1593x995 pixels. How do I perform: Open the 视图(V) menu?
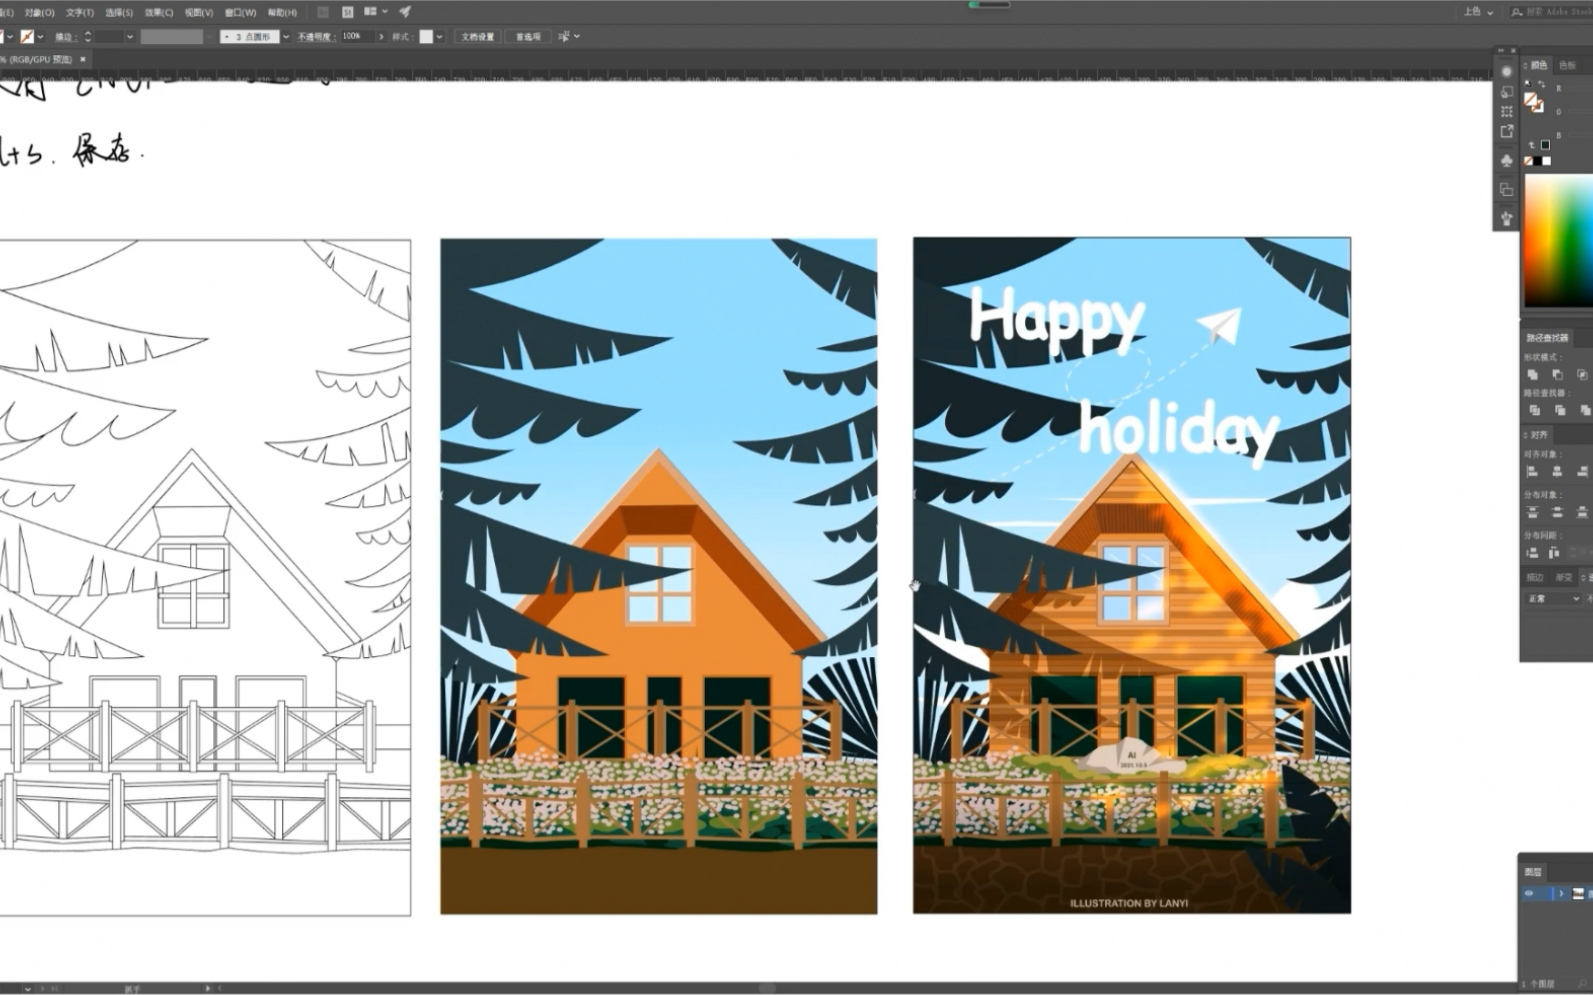(x=199, y=13)
